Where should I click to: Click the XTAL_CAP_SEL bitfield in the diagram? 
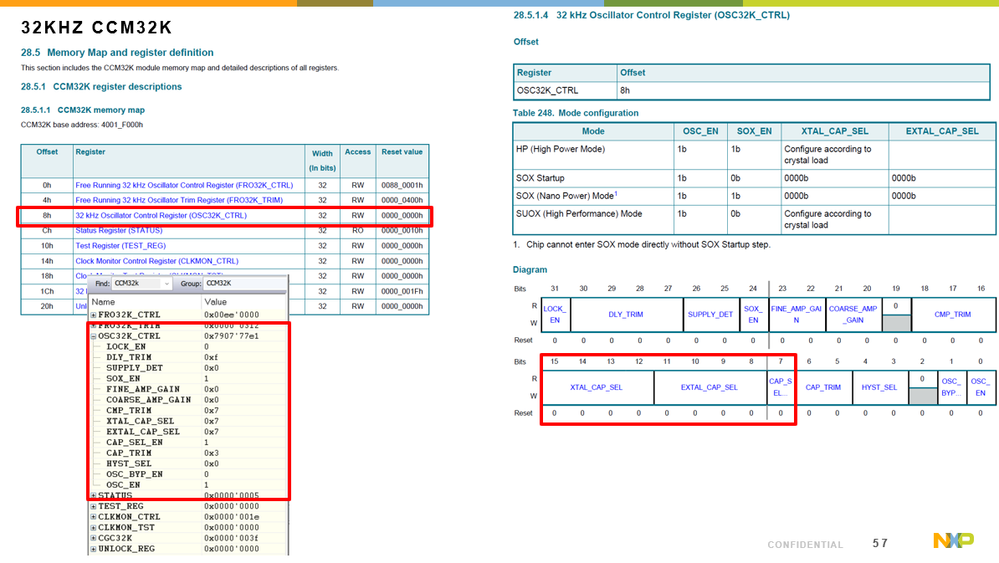pos(597,387)
